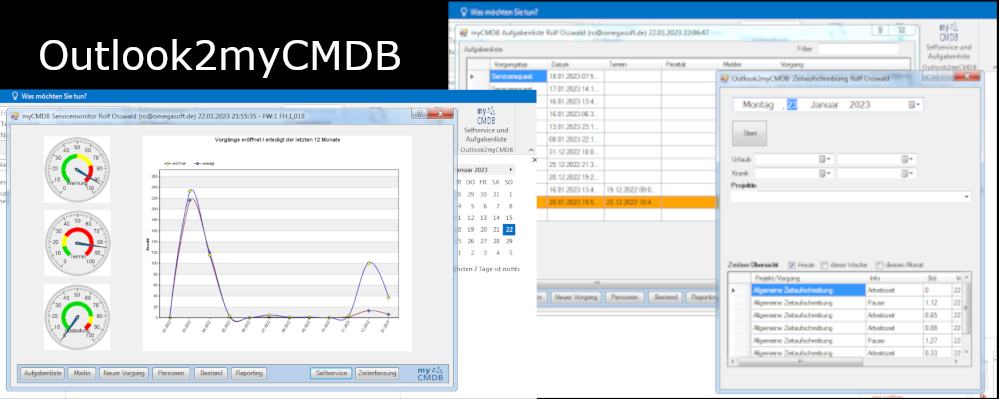The height and width of the screenshot is (400, 1000).
Task: Click the Selfservice button in Servicemonitor
Action: [x=331, y=373]
